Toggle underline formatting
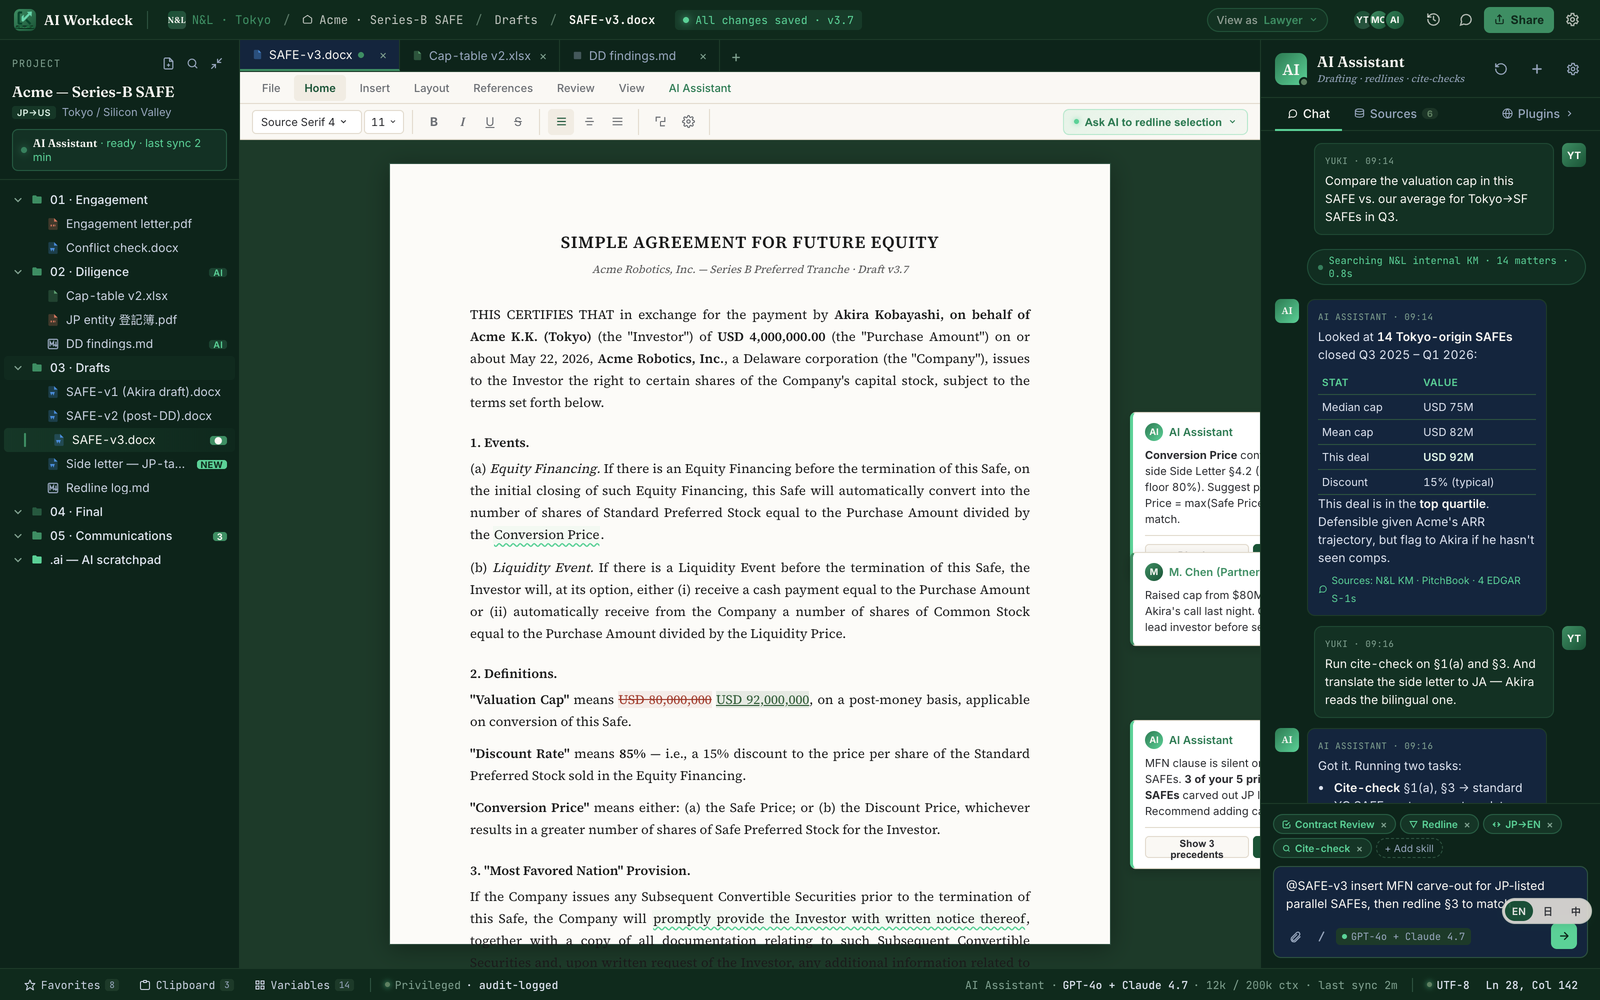Image resolution: width=1600 pixels, height=1000 pixels. [490, 122]
